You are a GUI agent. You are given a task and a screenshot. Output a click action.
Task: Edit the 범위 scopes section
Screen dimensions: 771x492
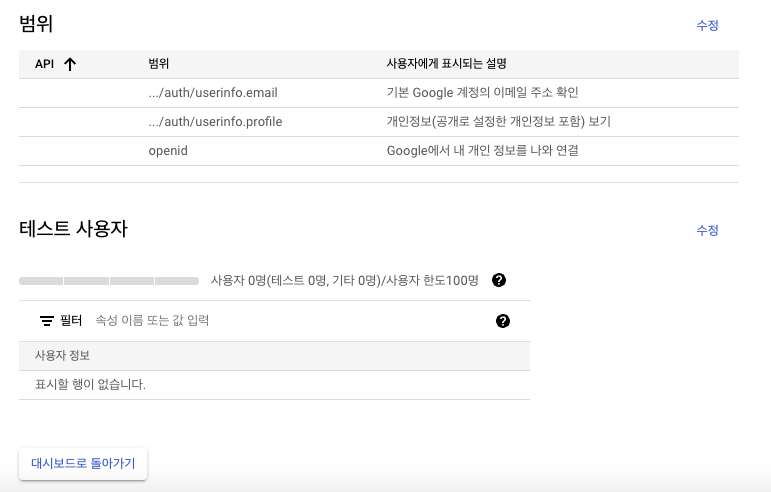coord(707,26)
